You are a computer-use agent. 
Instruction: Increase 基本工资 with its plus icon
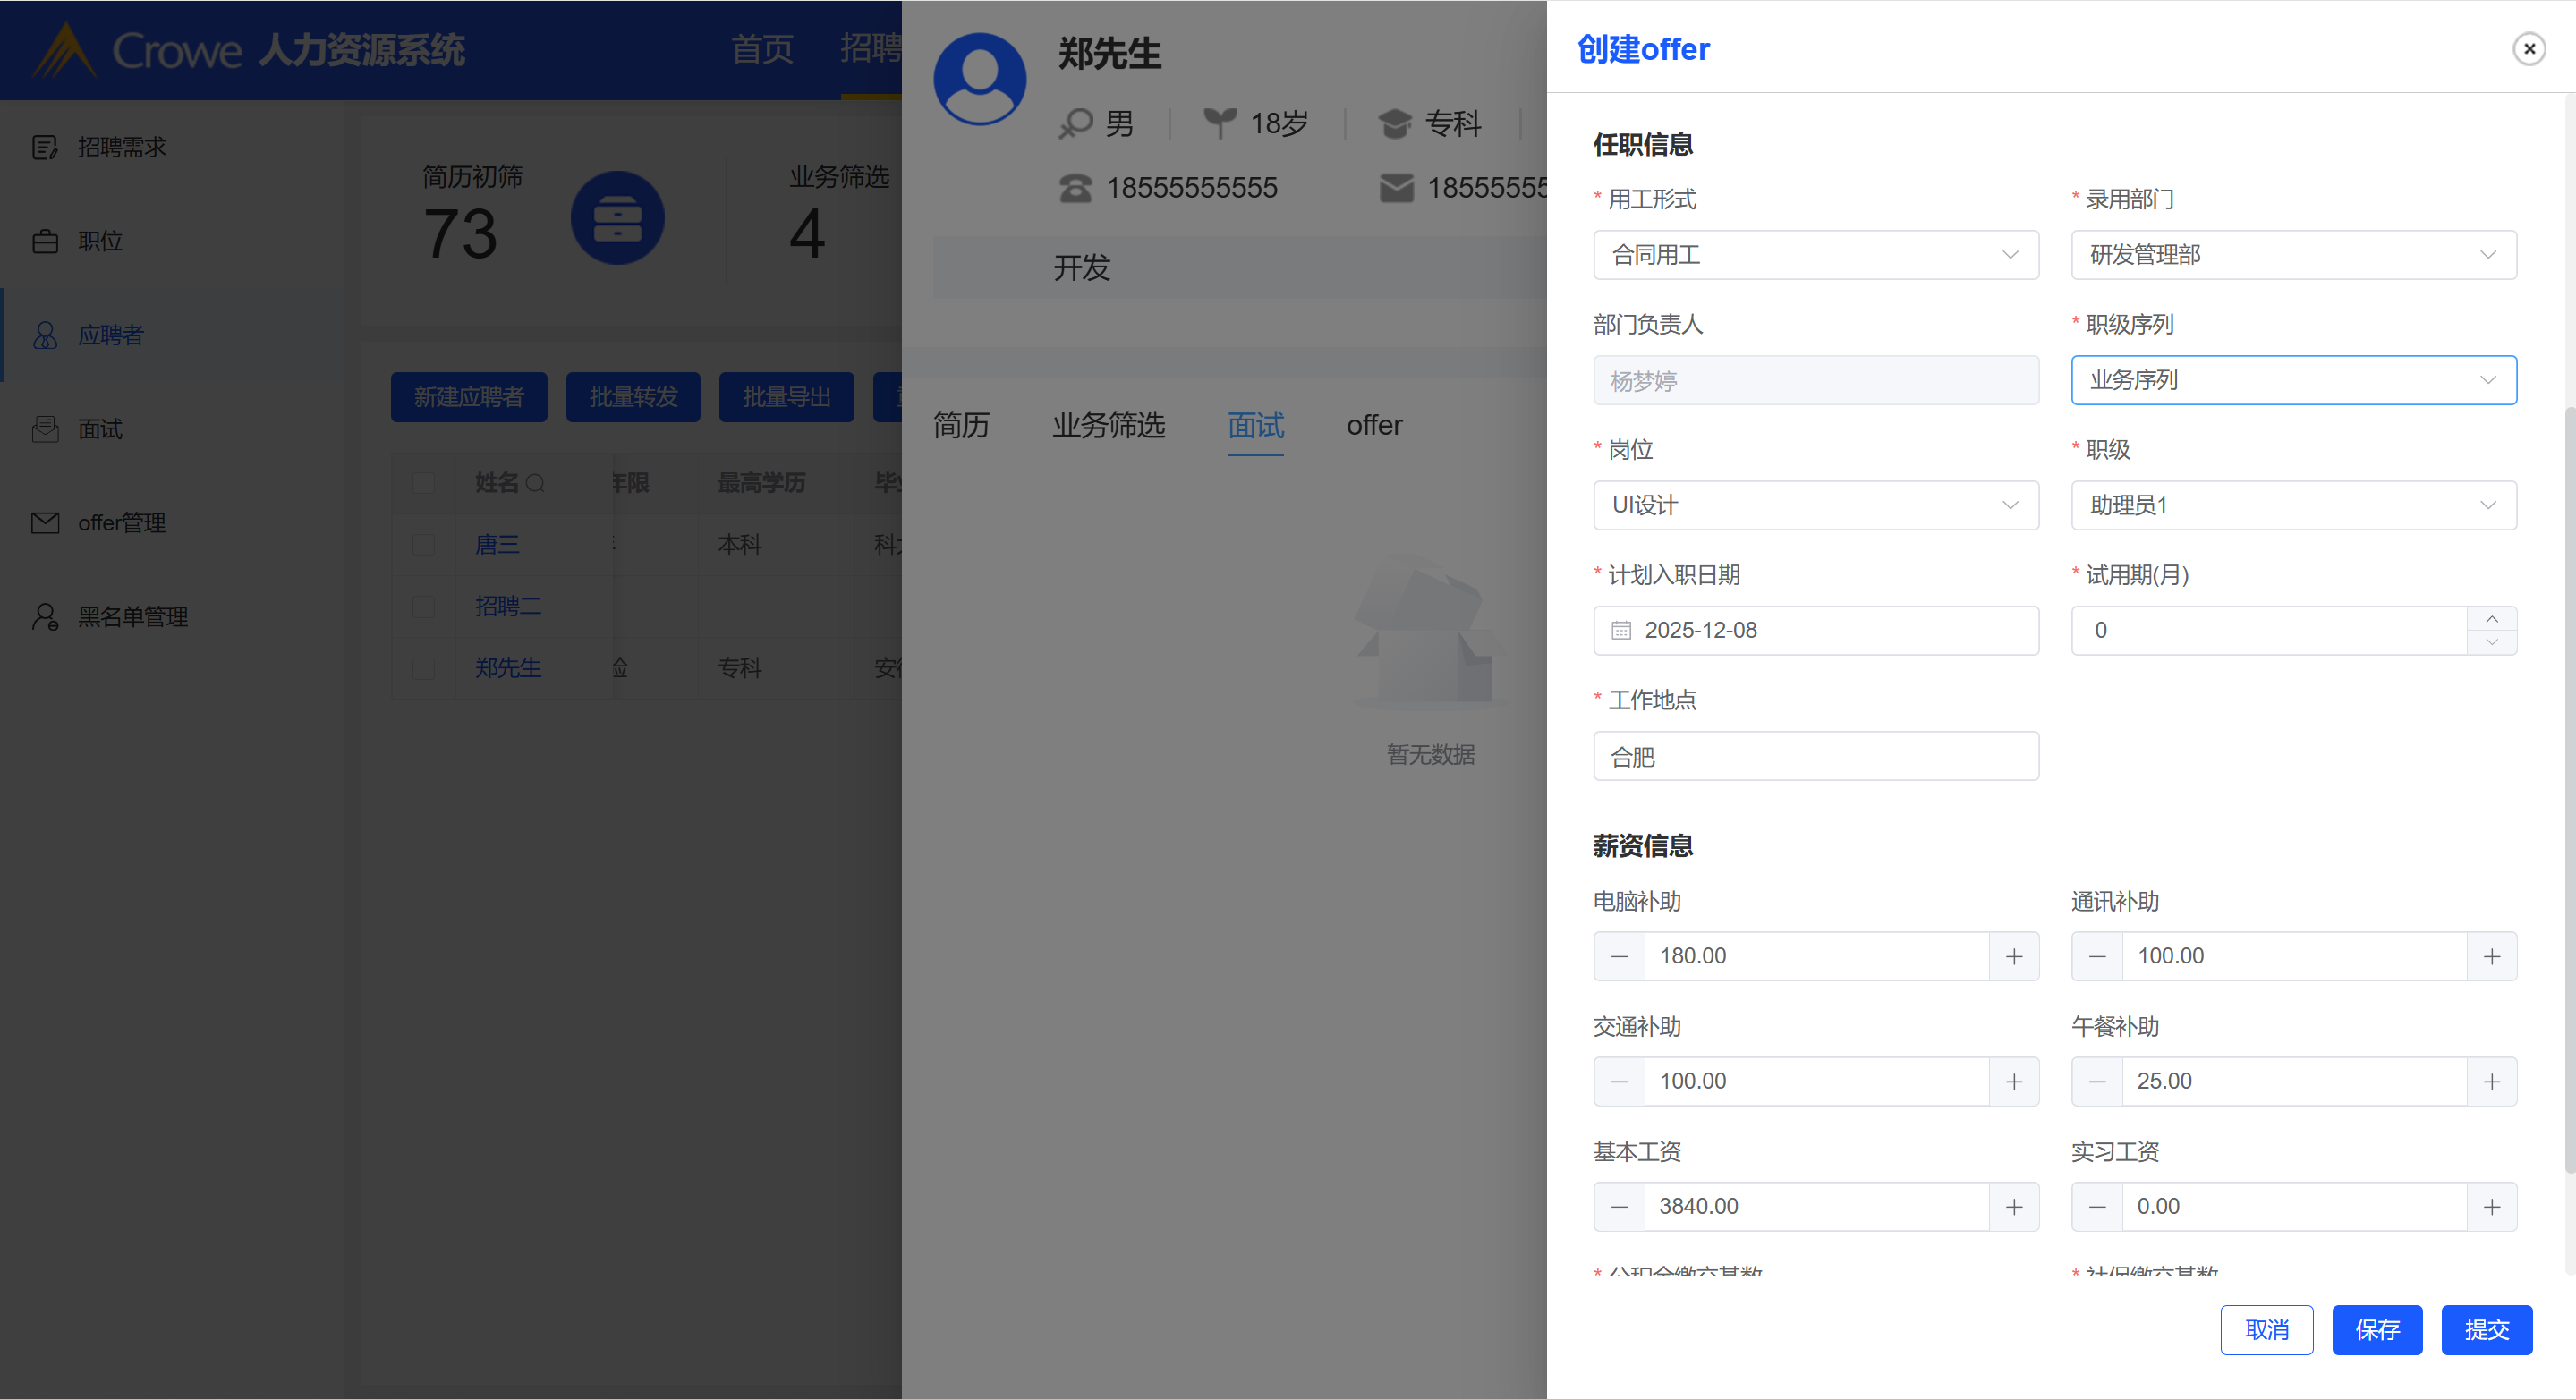2013,1207
